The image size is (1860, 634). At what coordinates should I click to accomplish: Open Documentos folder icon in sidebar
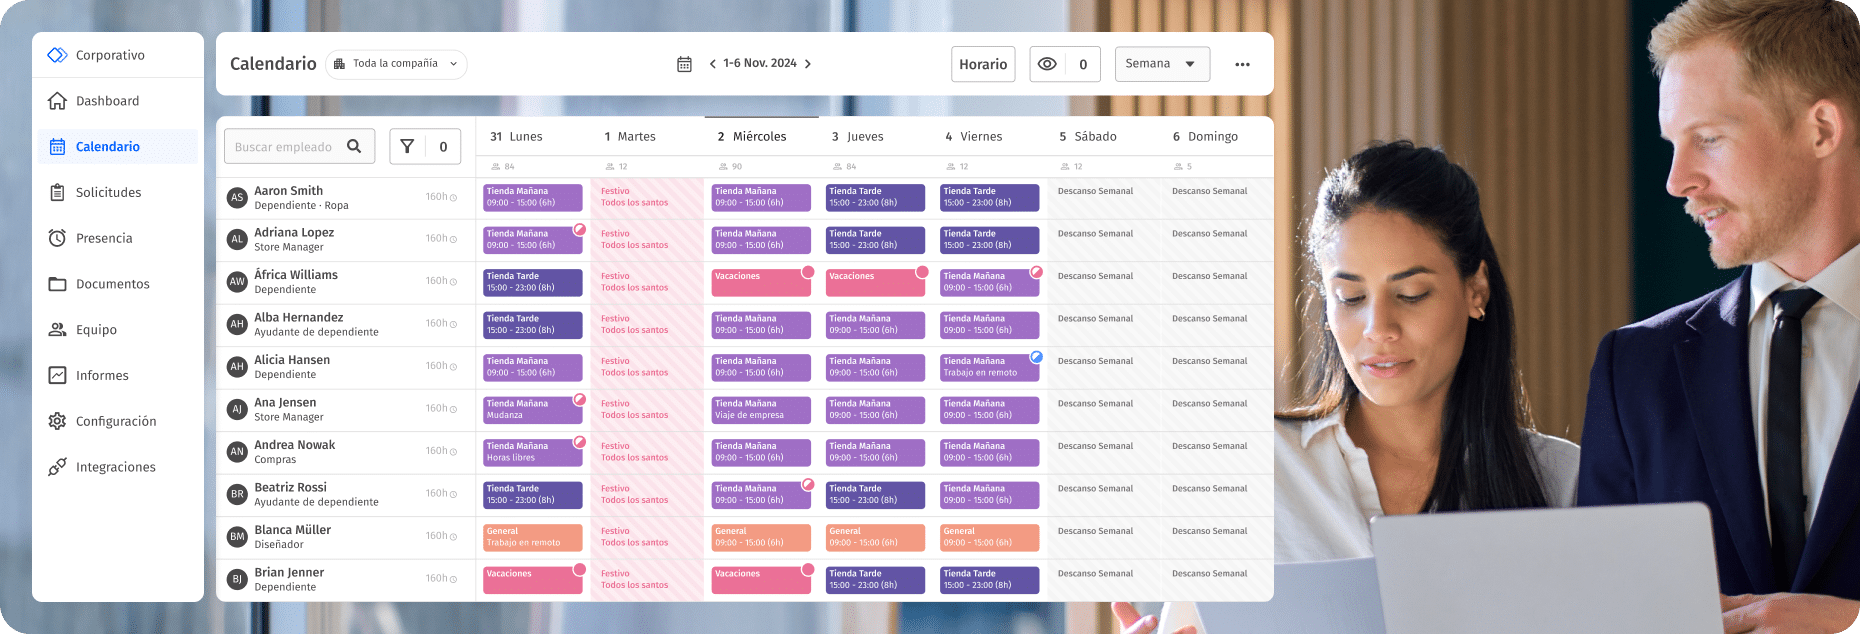58,284
